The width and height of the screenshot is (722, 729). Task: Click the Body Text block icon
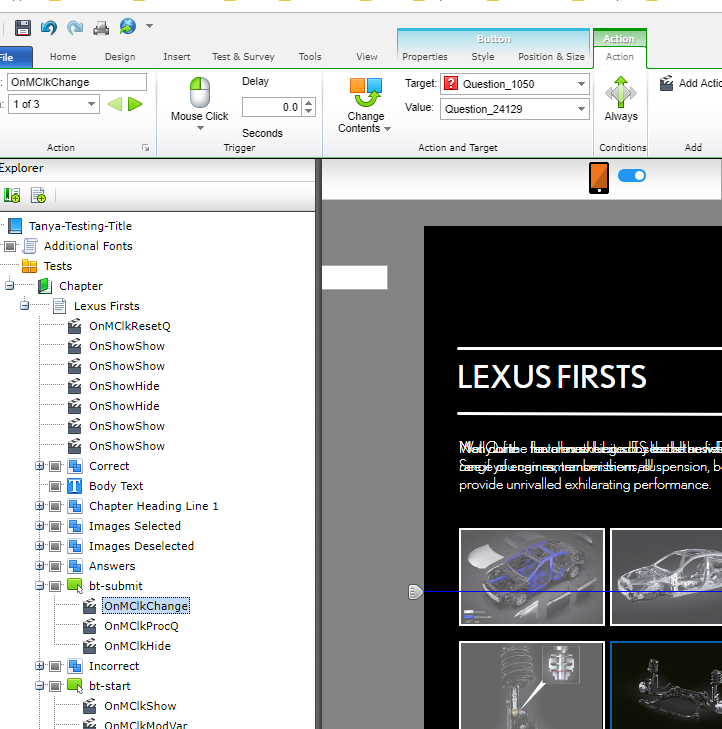(75, 486)
